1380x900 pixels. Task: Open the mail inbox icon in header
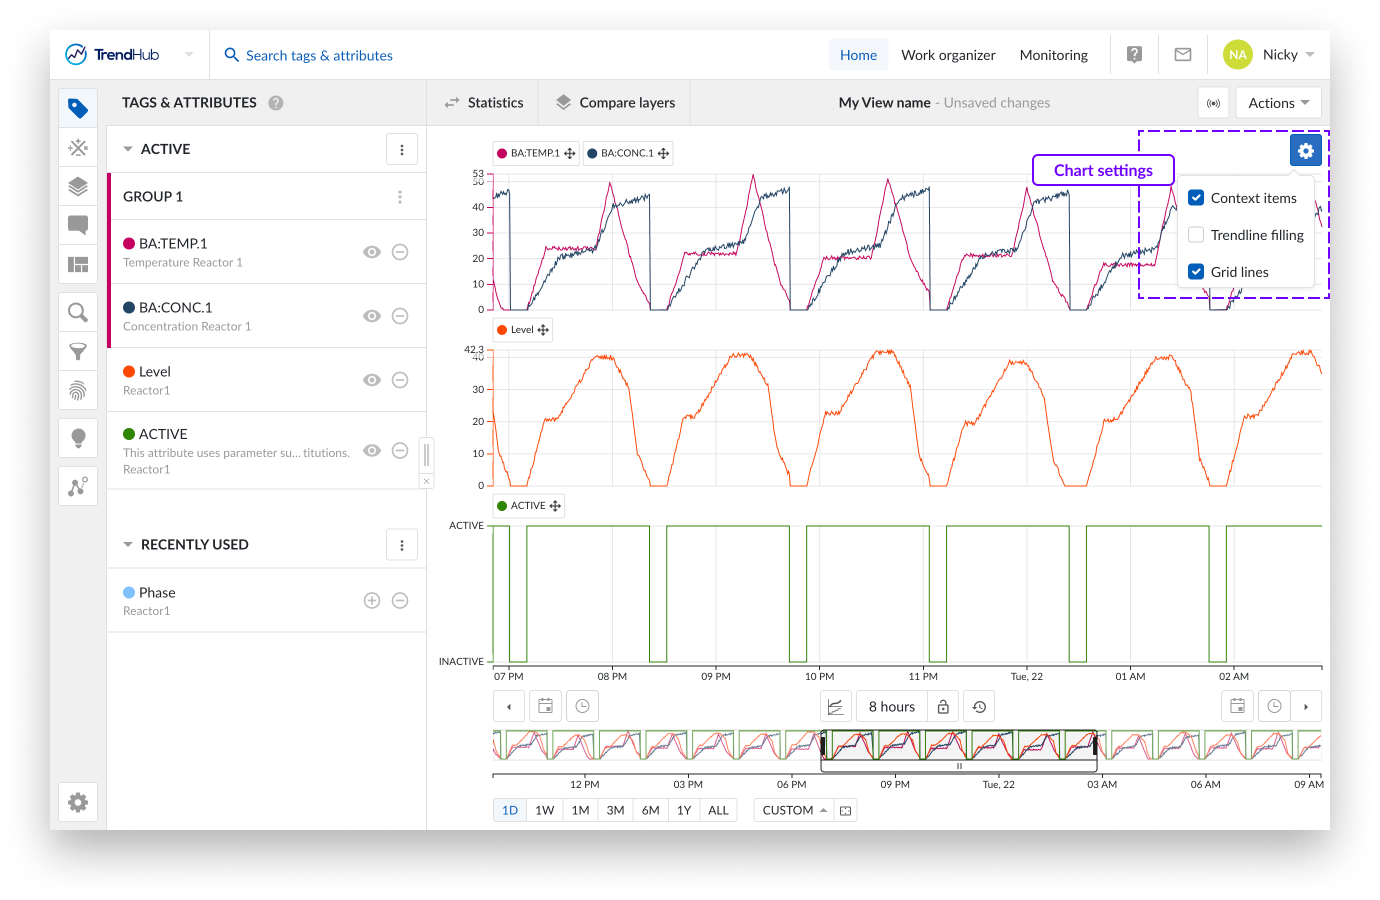tap(1182, 55)
